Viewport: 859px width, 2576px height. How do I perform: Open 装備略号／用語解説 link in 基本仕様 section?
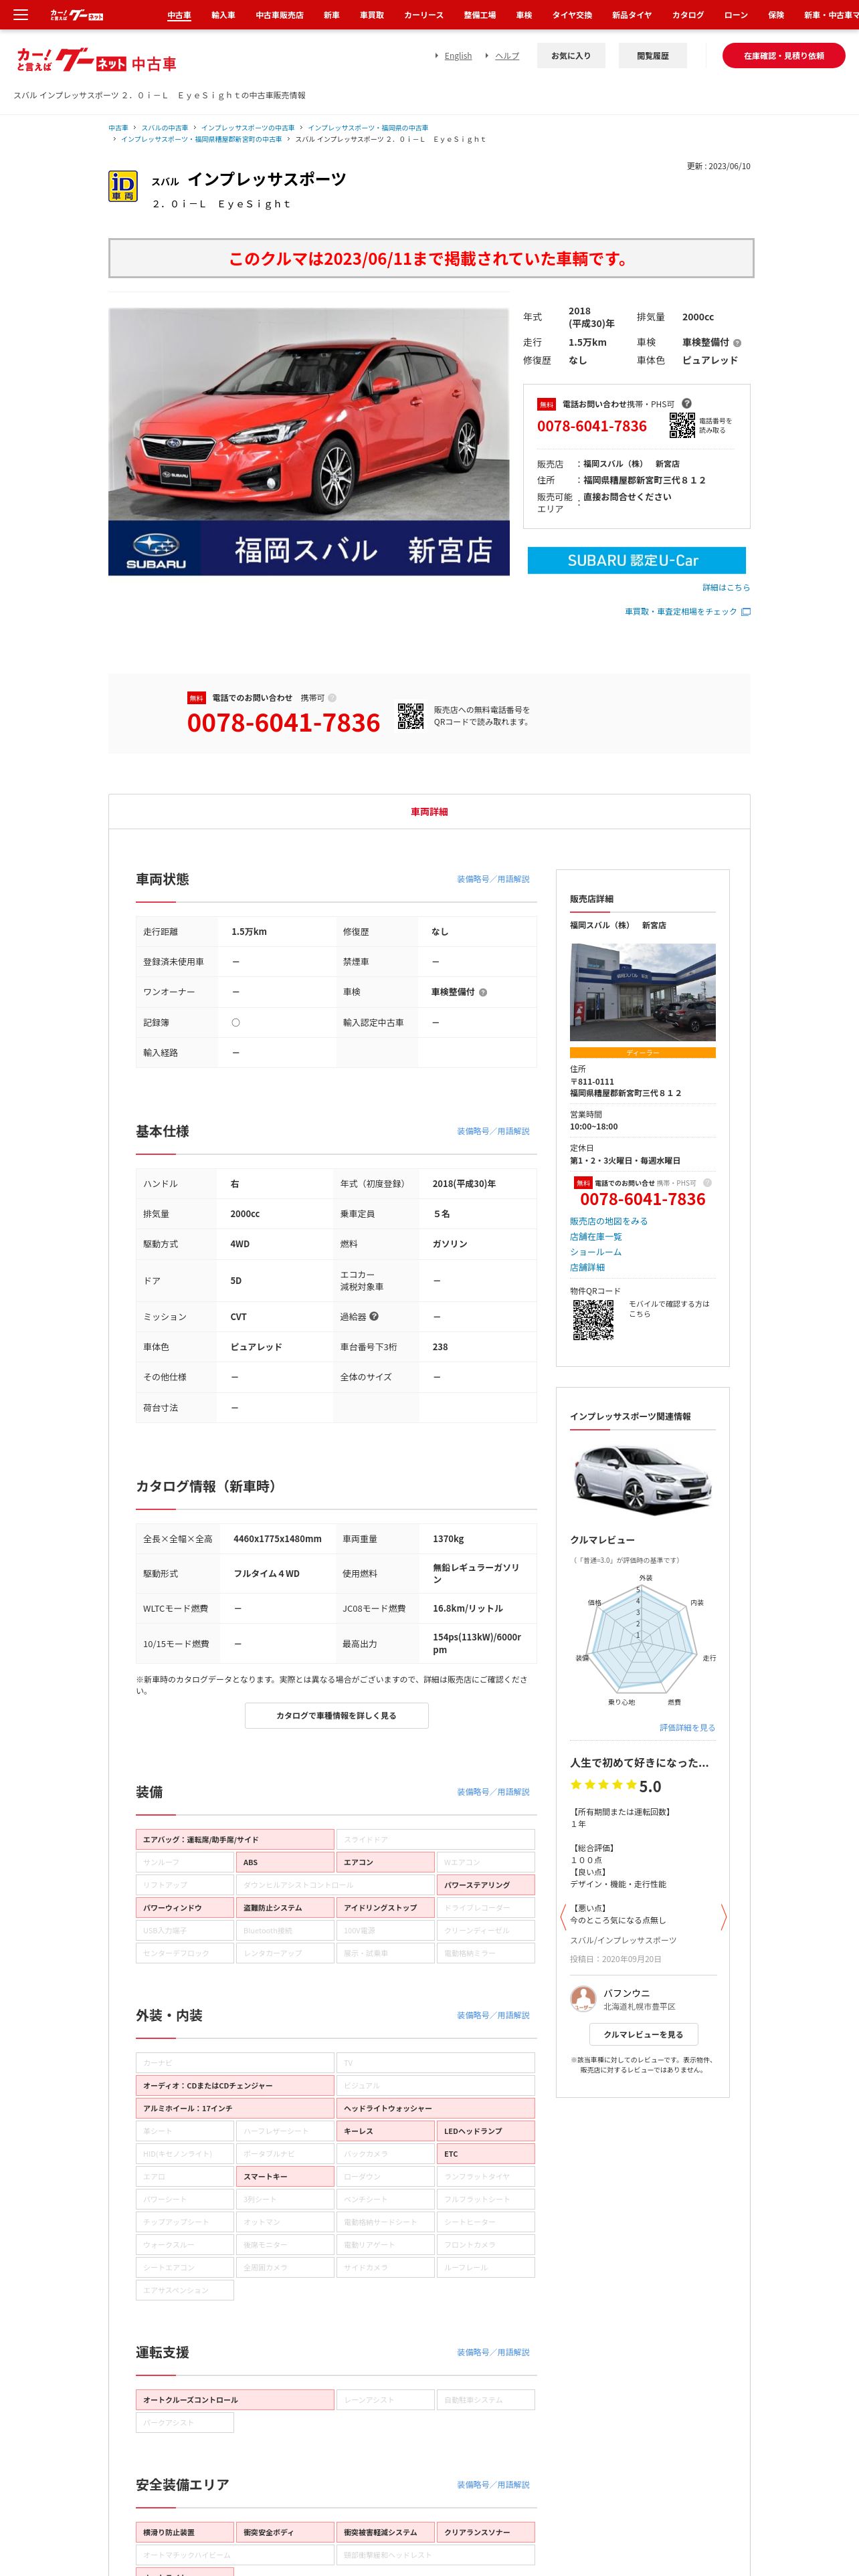click(x=493, y=1131)
